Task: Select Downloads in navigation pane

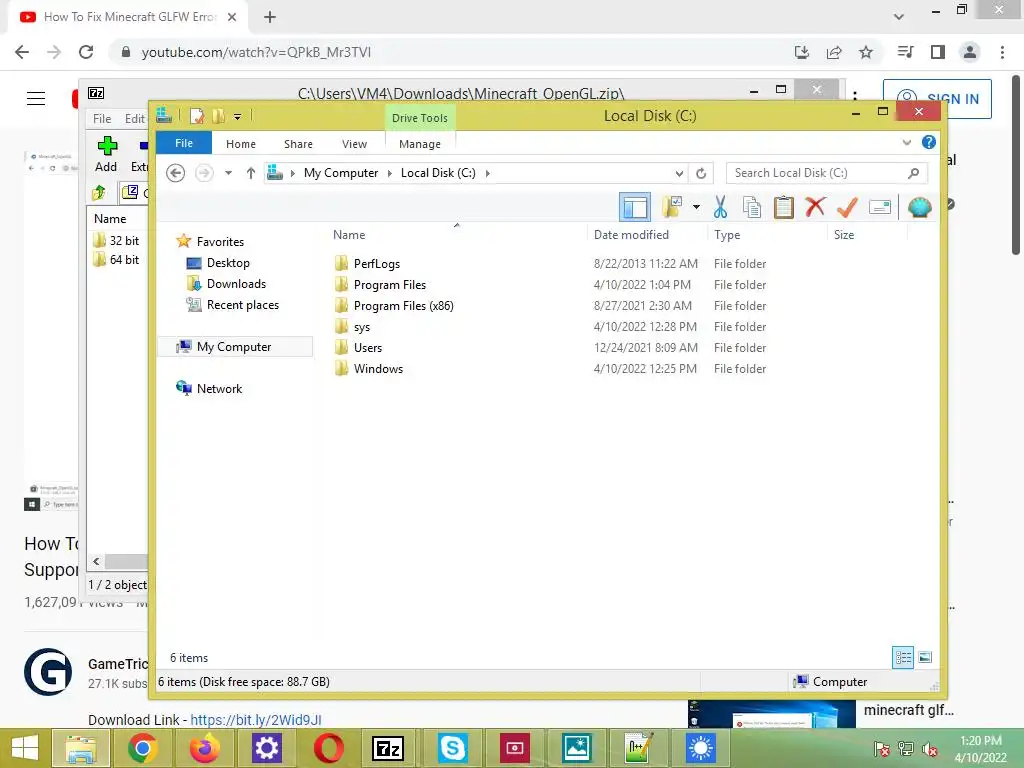Action: click(x=227, y=283)
